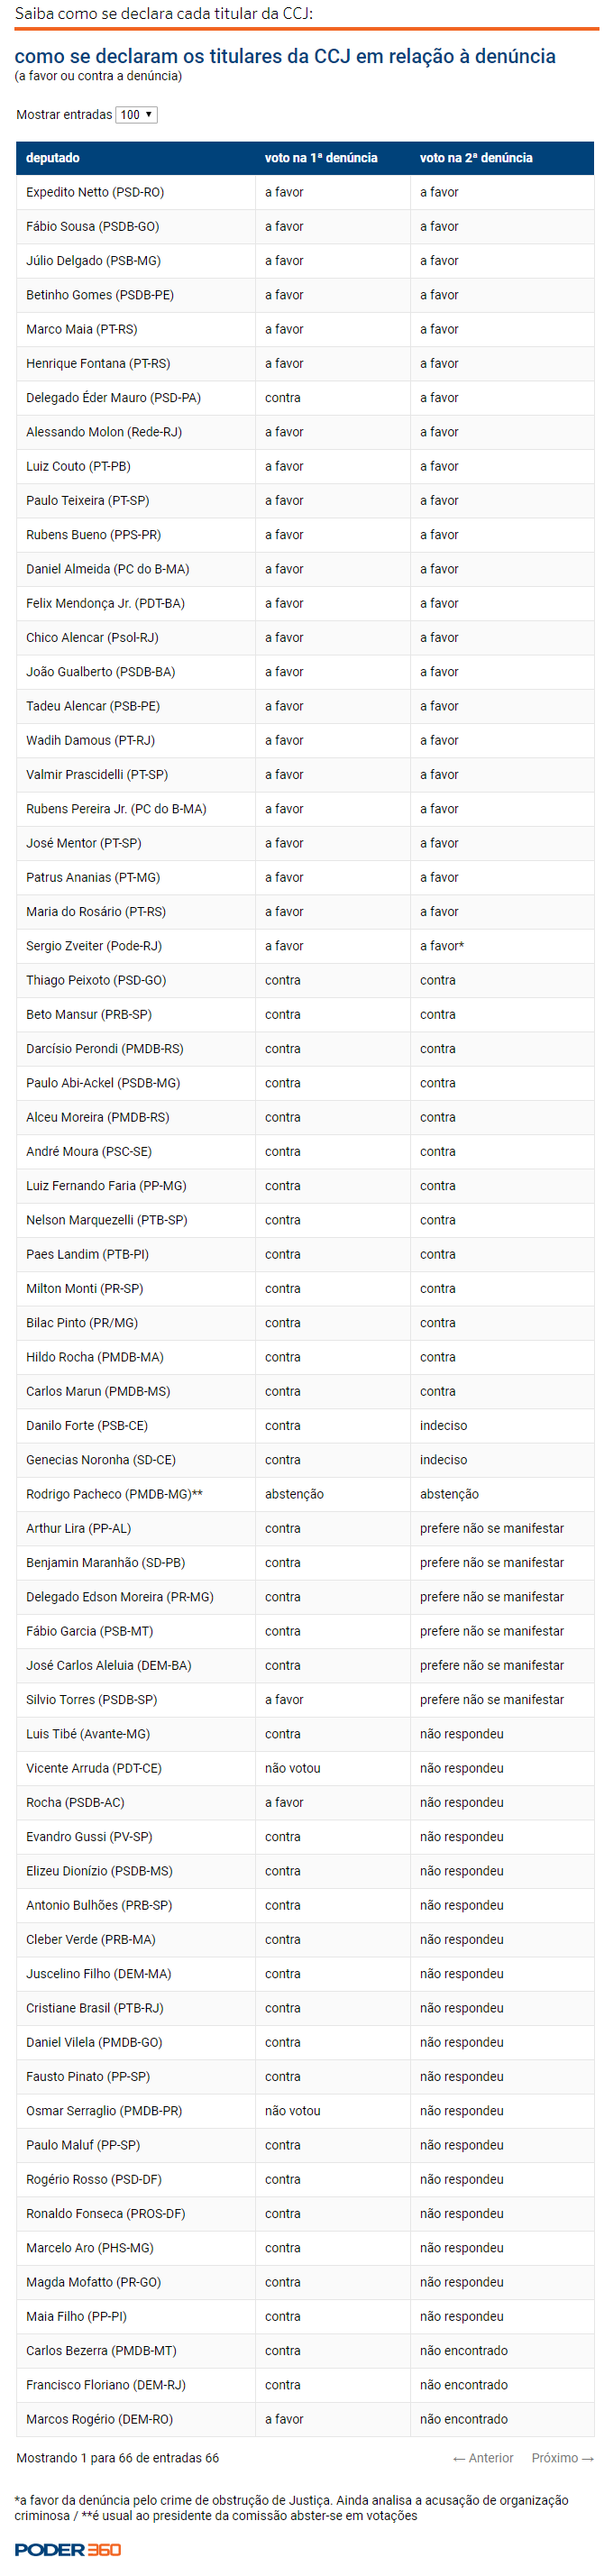Click the table title about titulares da CCJ
This screenshot has width=604, height=2576.
[x=285, y=56]
